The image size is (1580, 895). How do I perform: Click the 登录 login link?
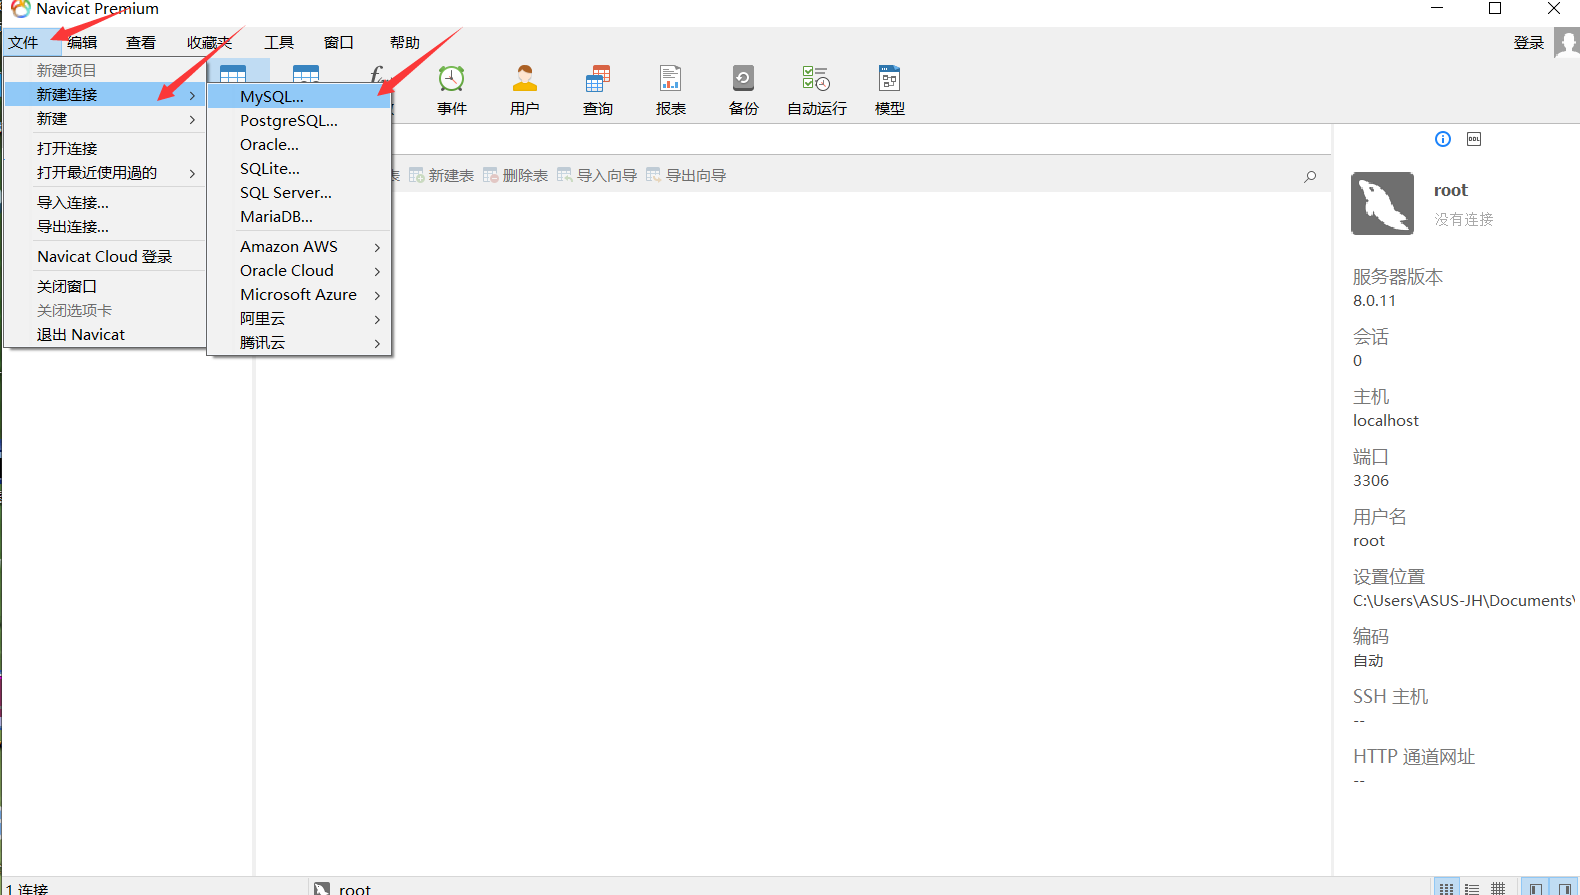point(1529,43)
